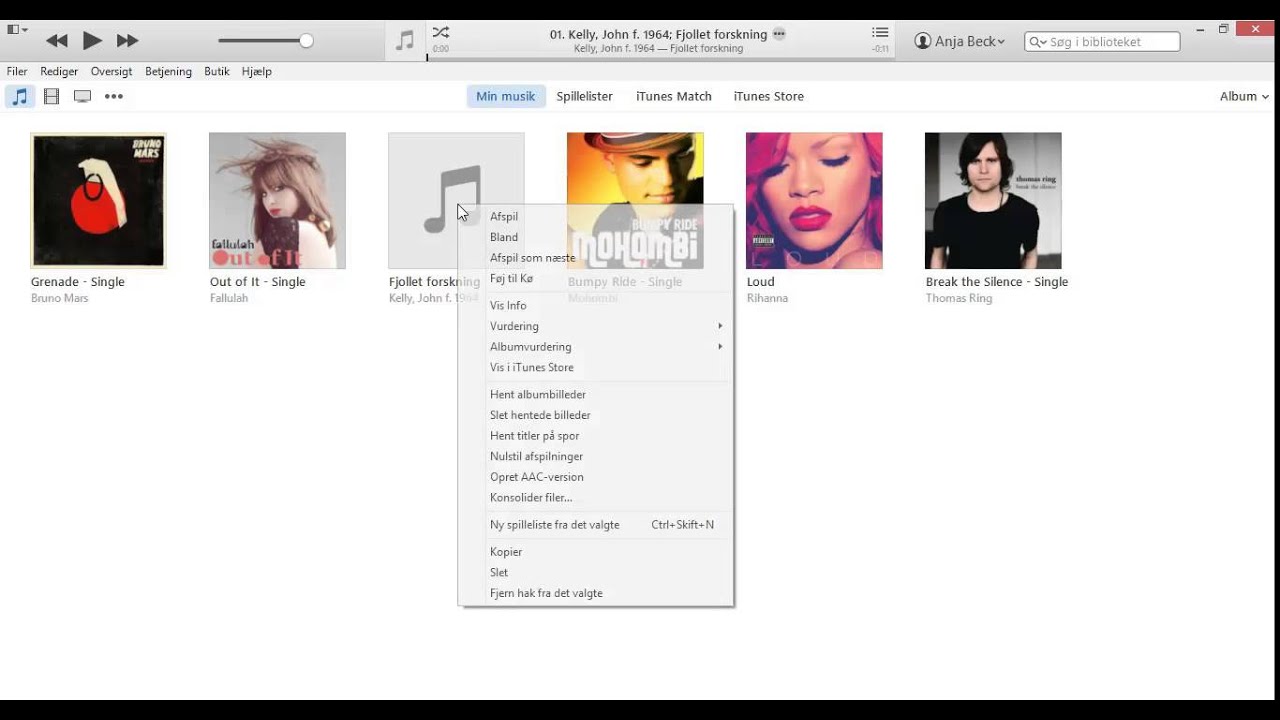Click the library search field

[1102, 42]
